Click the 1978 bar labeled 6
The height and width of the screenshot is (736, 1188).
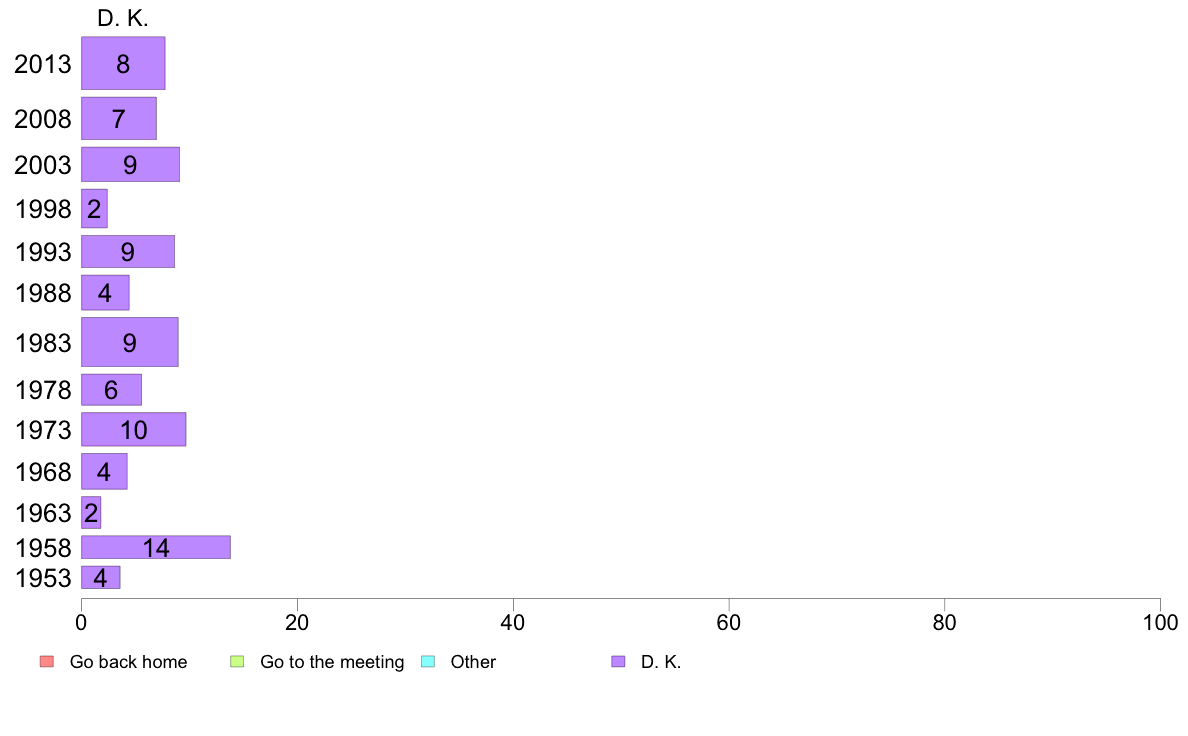pyautogui.click(x=111, y=390)
